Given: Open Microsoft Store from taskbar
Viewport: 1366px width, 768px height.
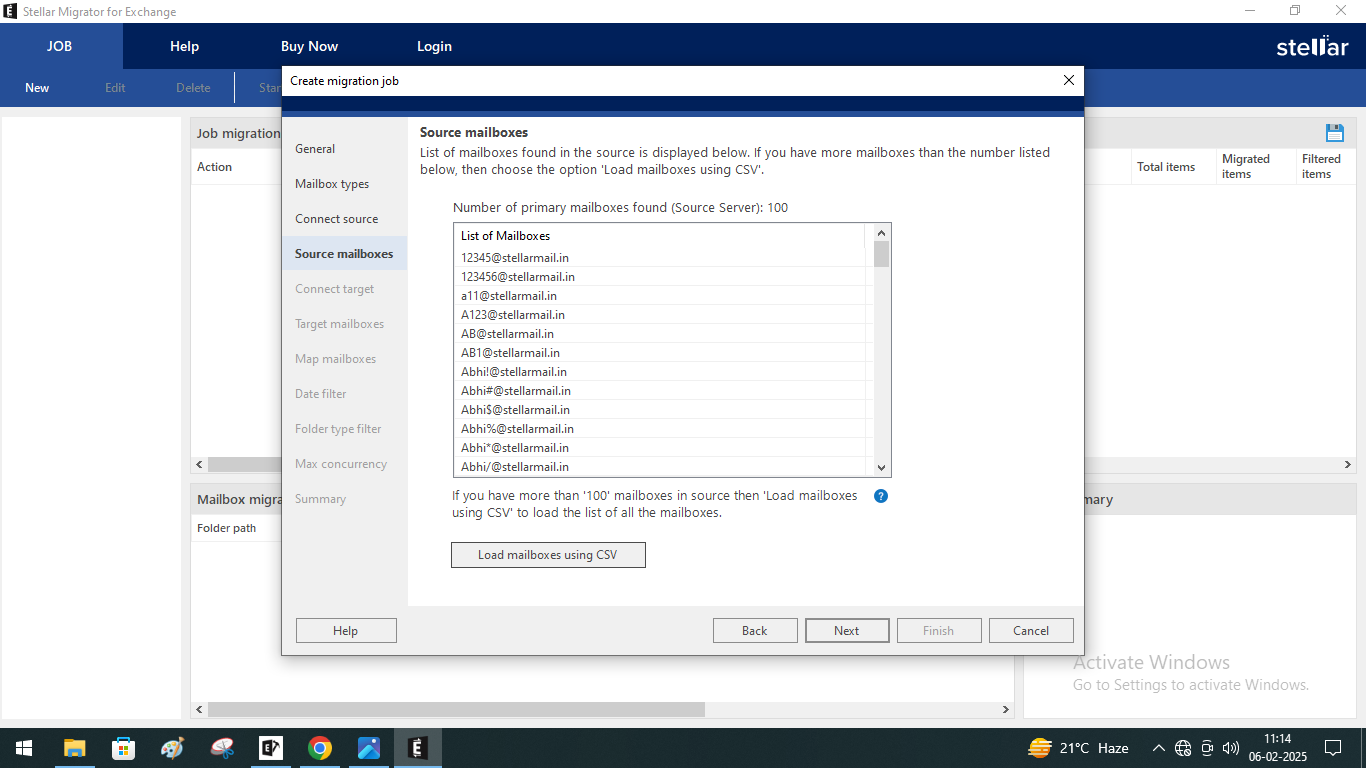Looking at the screenshot, I should 123,748.
